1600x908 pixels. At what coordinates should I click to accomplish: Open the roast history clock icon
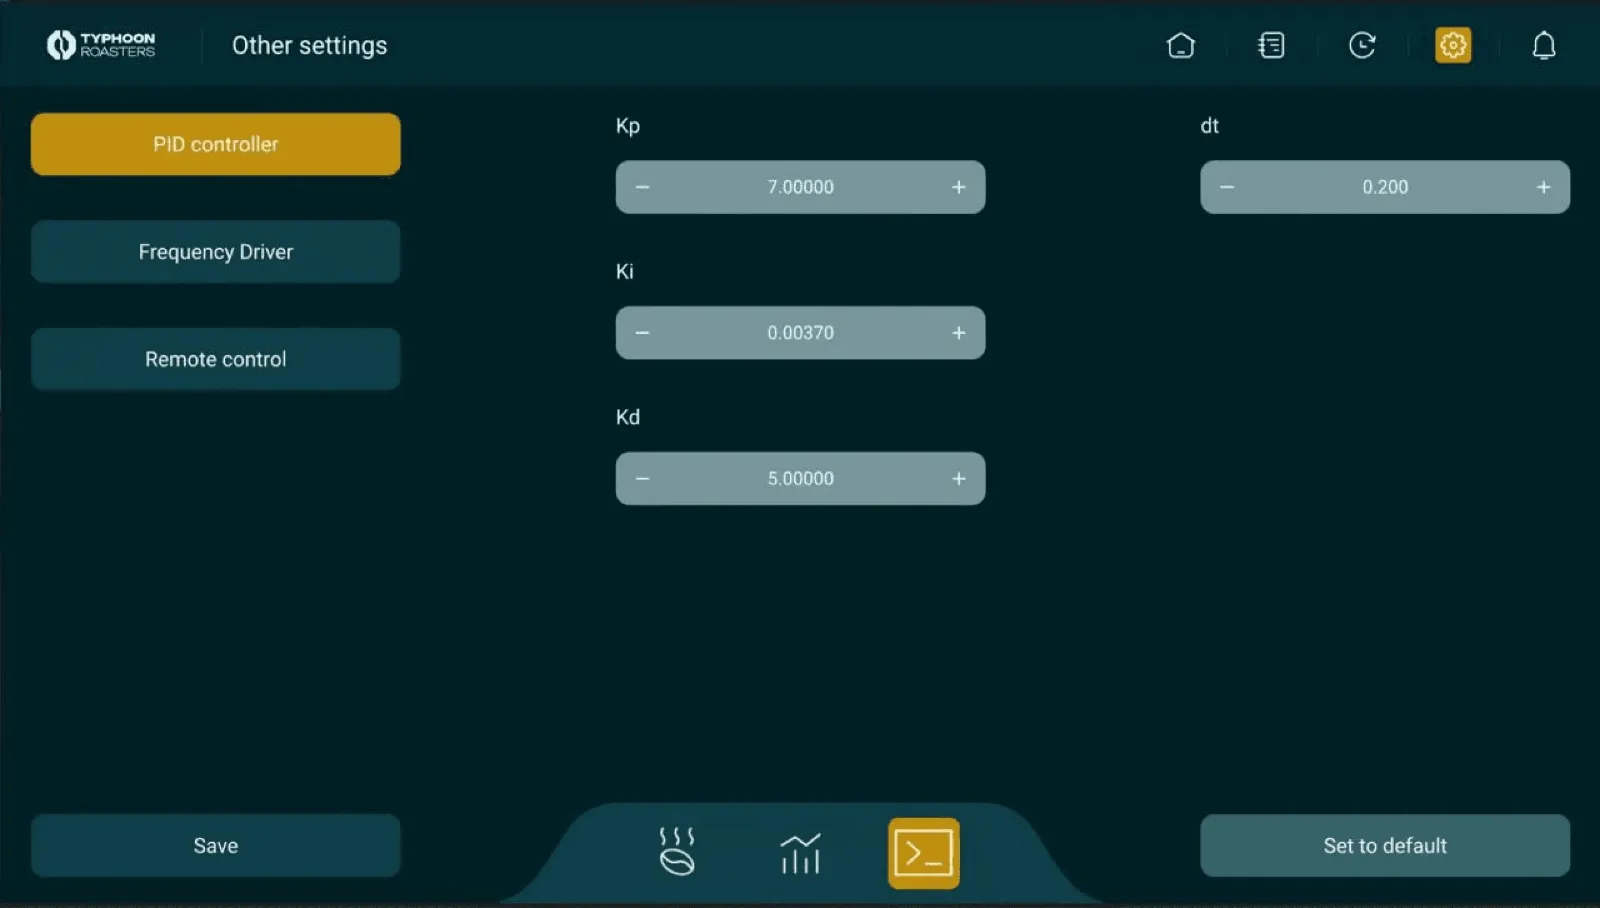1362,46
